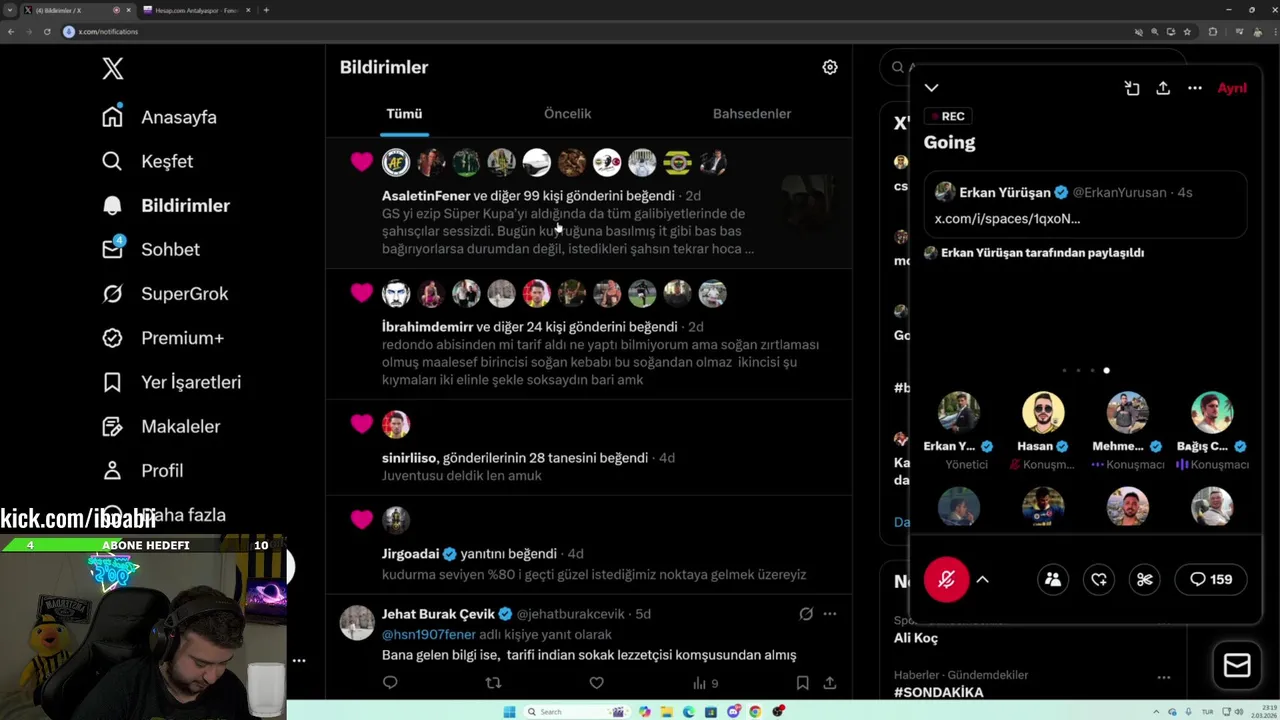Viewport: 1280px width, 720px height.
Task: Click the Space pop-out dock icon
Action: [x=1132, y=88]
